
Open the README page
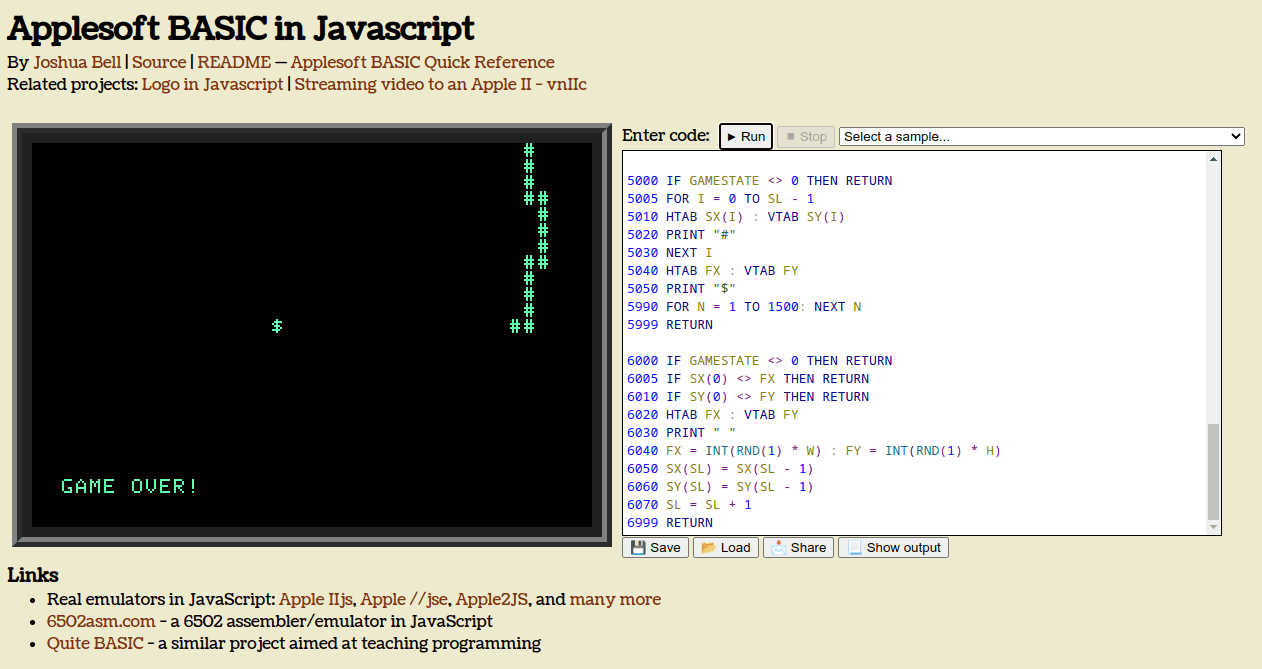click(233, 62)
